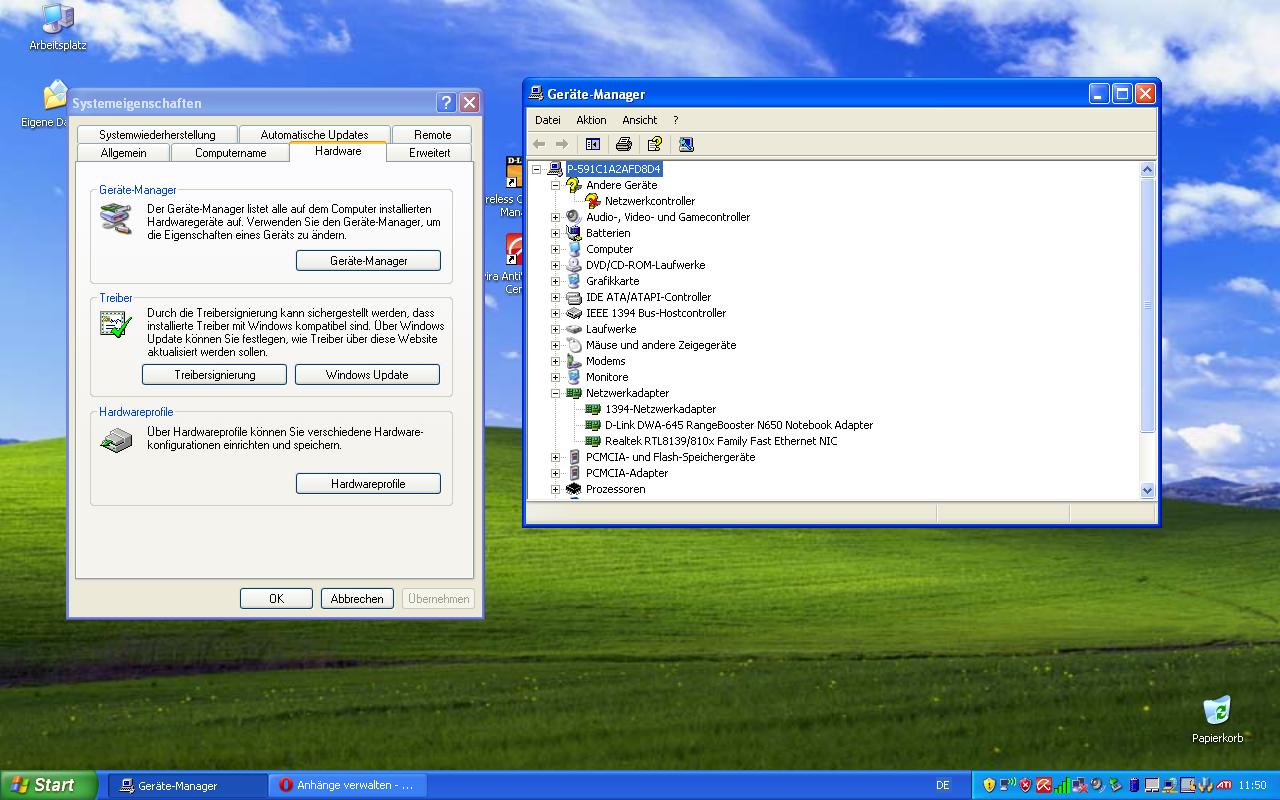Click the DVD/CD-ROM-Laufwerke disc icon
Image resolution: width=1280 pixels, height=800 pixels.
[x=574, y=265]
